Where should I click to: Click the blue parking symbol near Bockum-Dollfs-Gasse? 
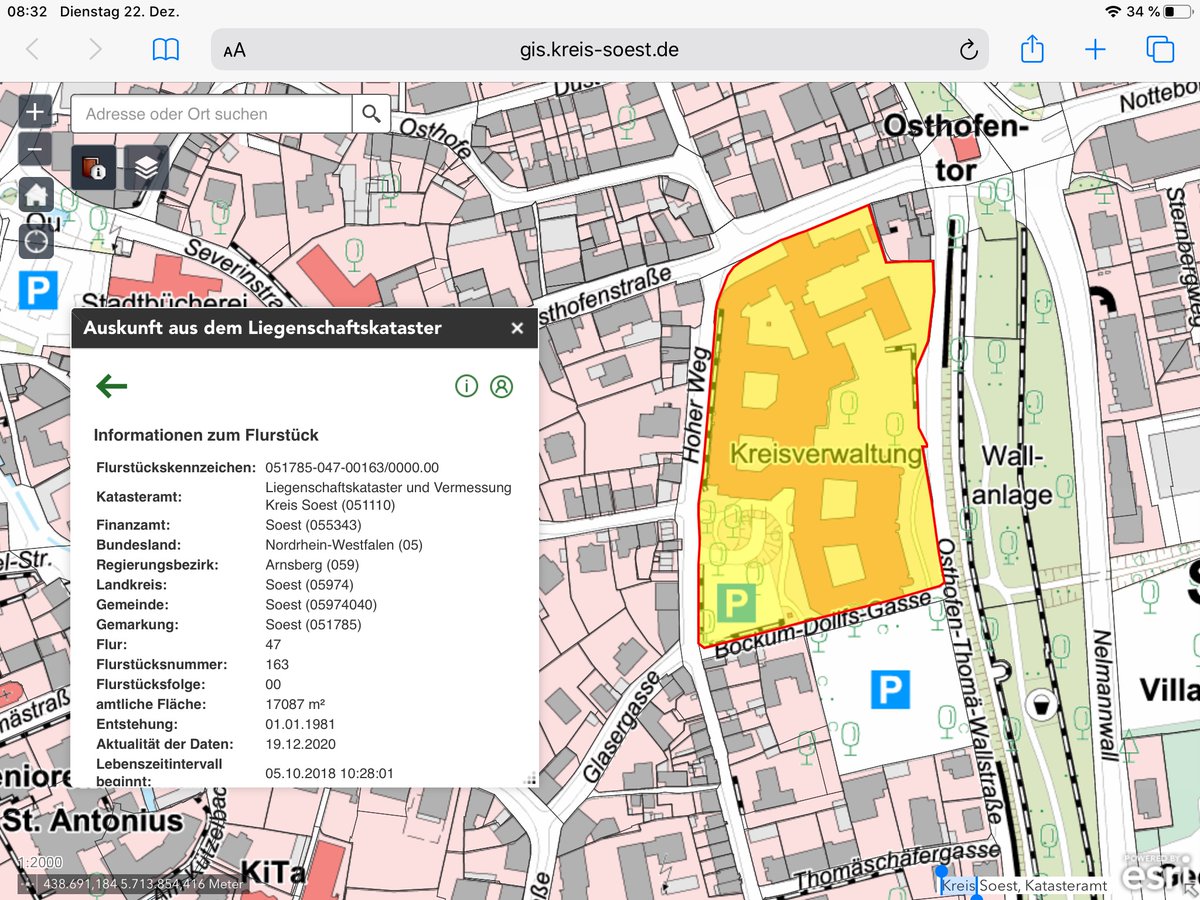point(889,689)
